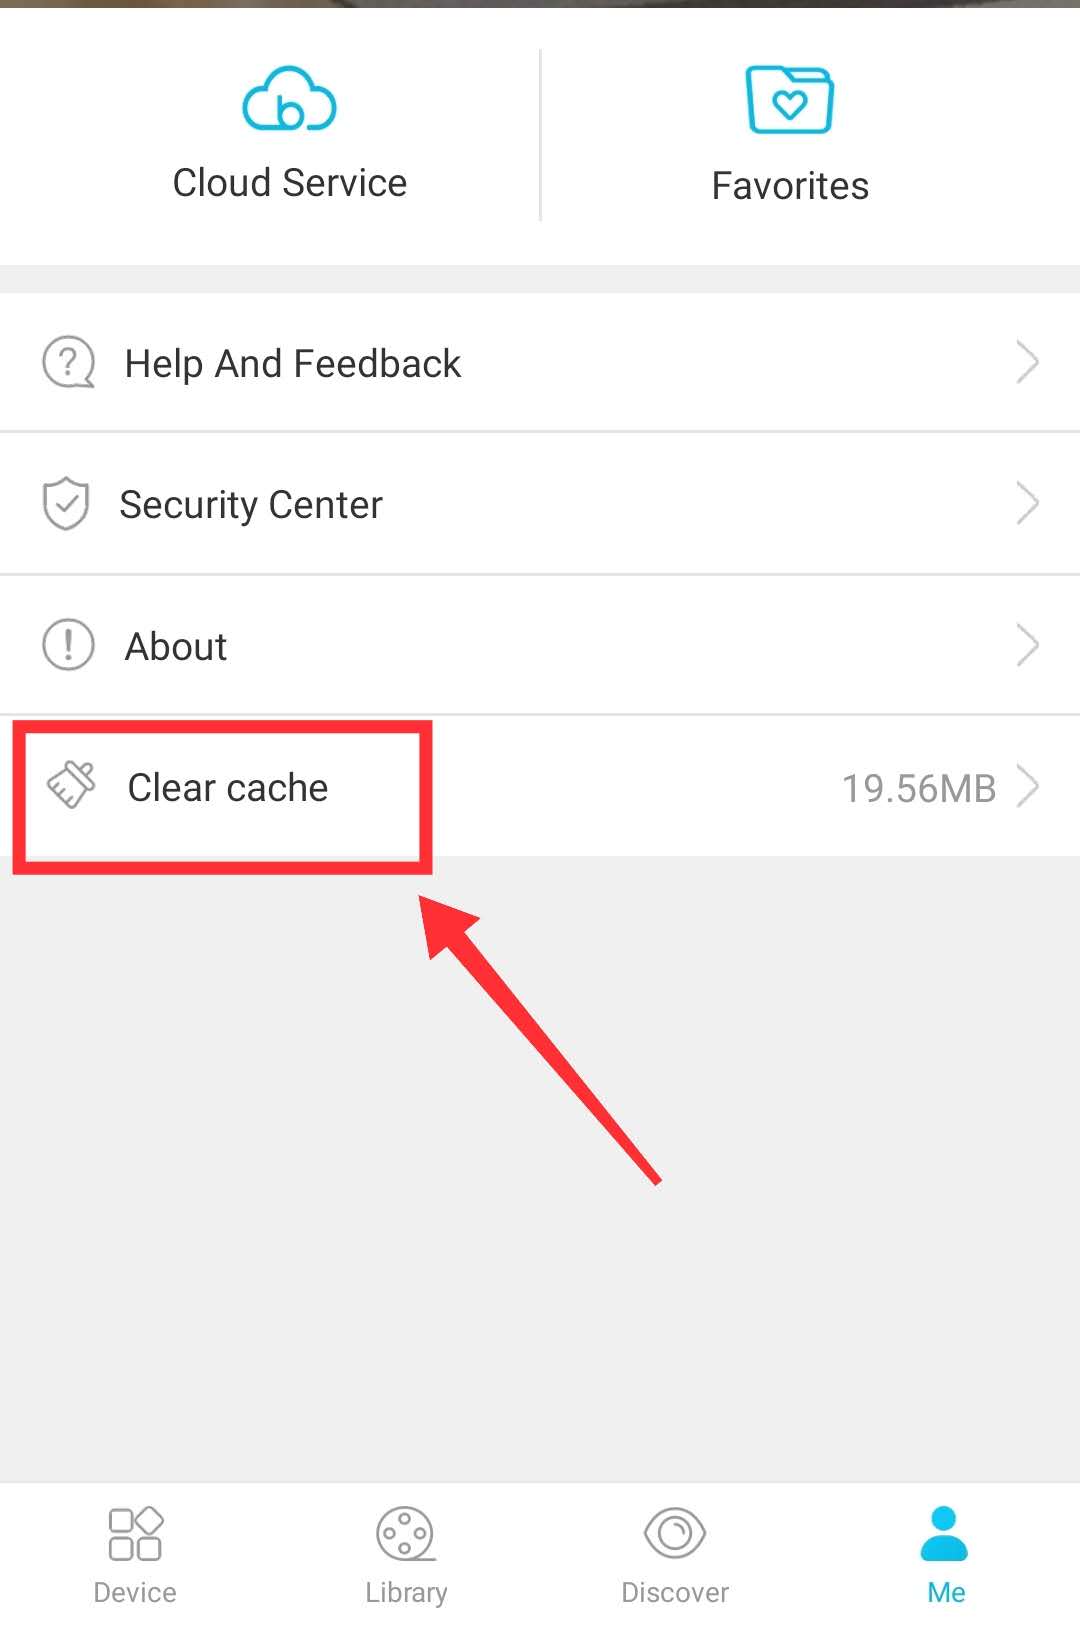Screen dimensions: 1080x1634
Task: Click the Security Center shield icon
Action: tap(66, 503)
